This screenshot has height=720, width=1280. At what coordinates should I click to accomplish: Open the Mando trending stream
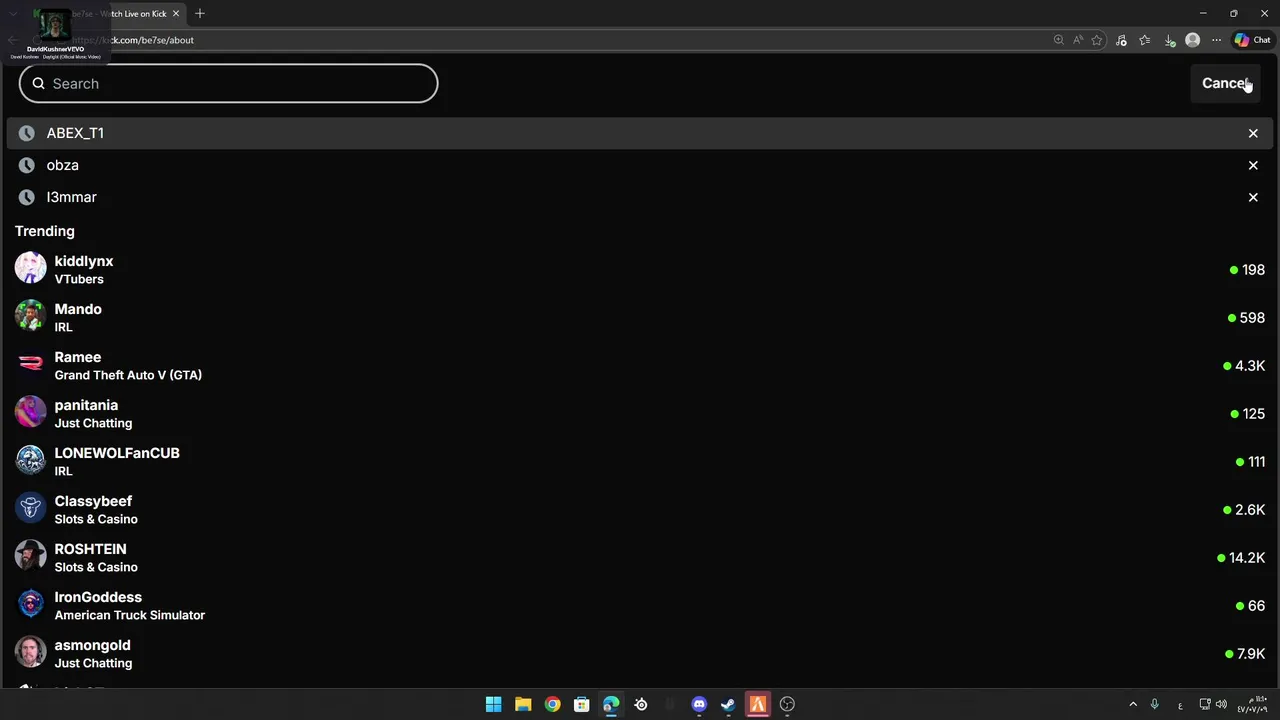[x=640, y=317]
